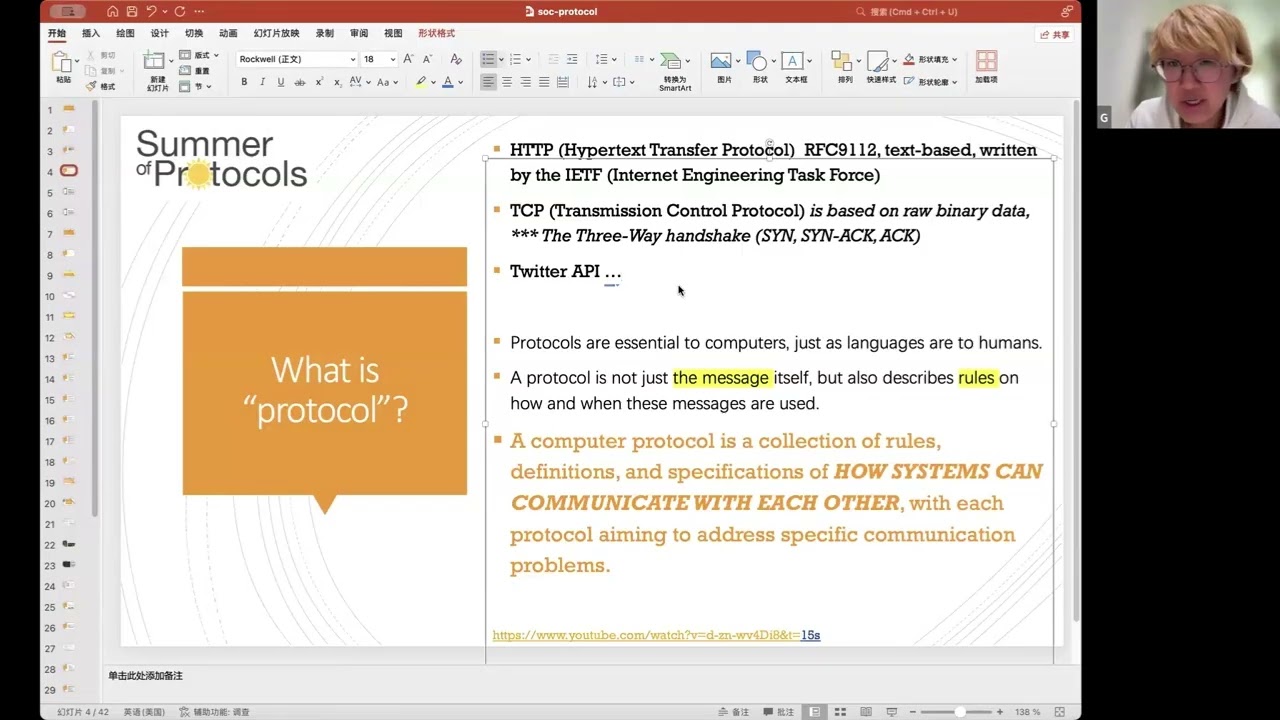Toggle Underline formatting
The image size is (1280, 720).
pos(280,82)
